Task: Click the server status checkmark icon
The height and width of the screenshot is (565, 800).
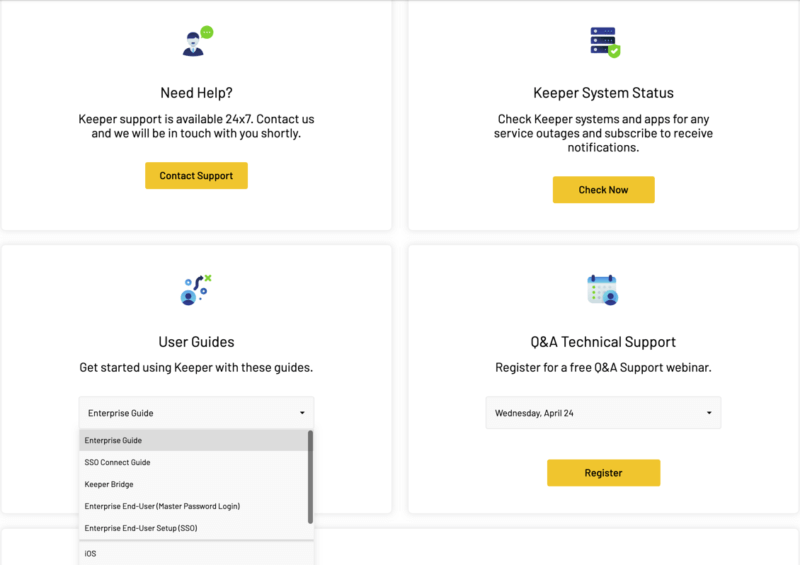Action: [605, 42]
